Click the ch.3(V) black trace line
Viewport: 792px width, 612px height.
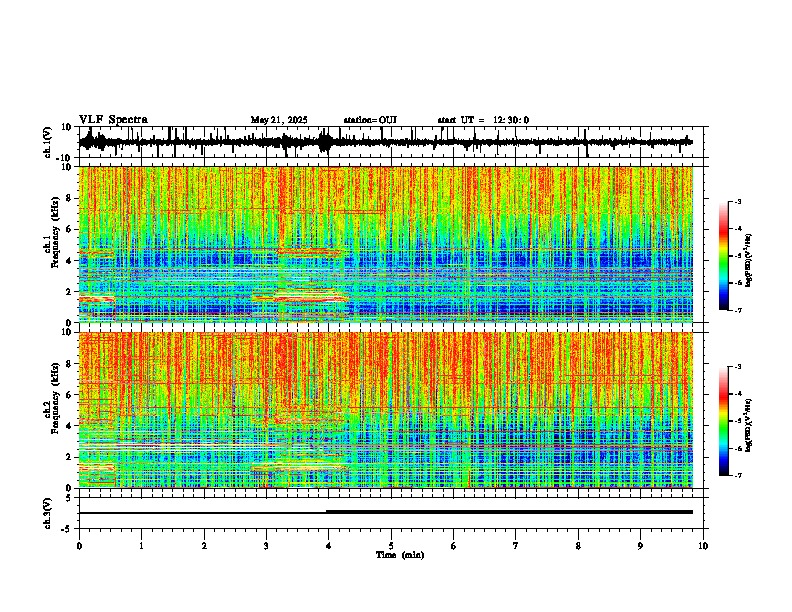[x=386, y=512]
